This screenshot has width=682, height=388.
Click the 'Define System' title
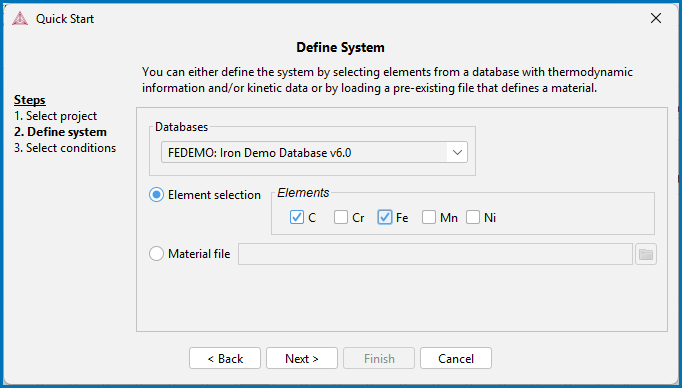coord(341,47)
